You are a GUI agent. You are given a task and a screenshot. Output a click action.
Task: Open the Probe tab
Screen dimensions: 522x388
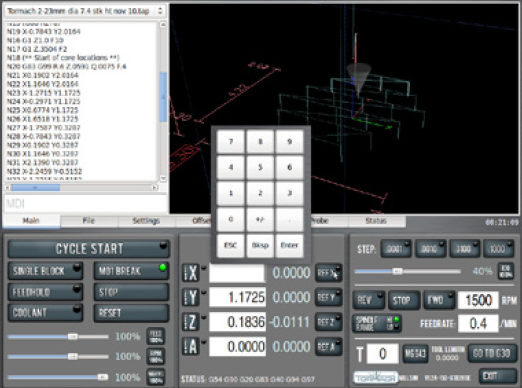(x=329, y=221)
